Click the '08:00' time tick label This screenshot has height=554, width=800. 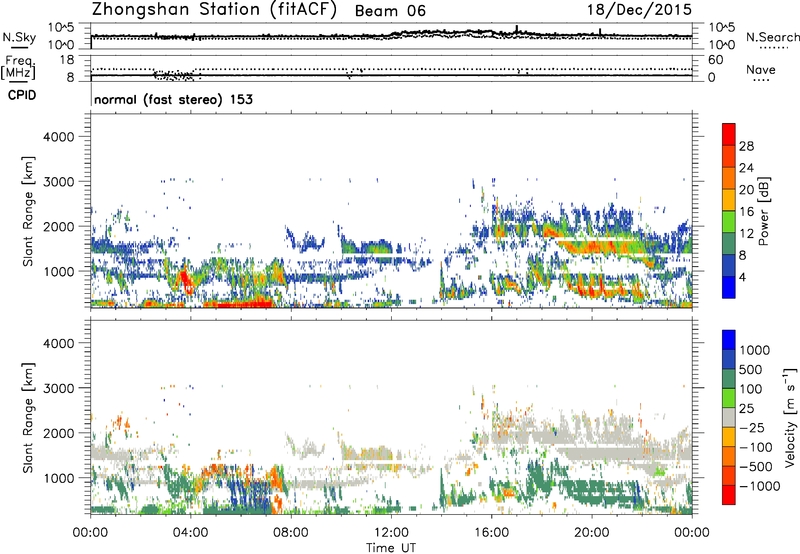click(291, 533)
